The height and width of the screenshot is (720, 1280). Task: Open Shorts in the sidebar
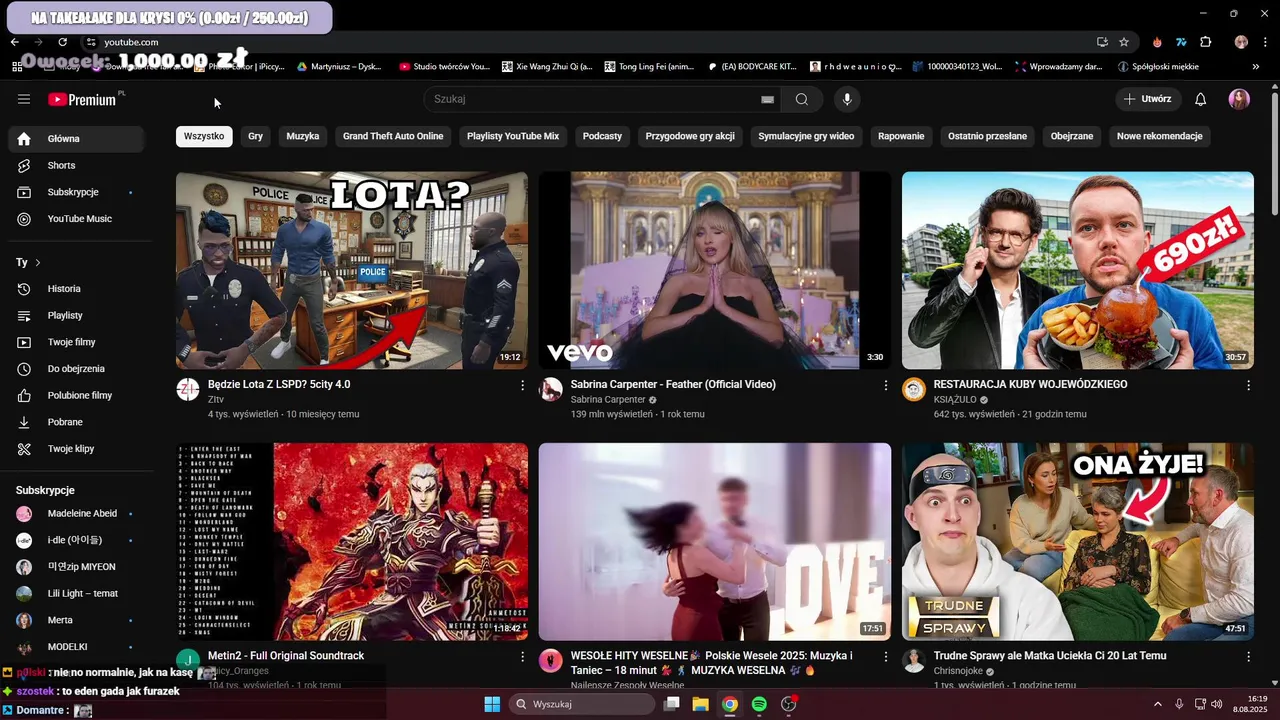tap(76, 165)
